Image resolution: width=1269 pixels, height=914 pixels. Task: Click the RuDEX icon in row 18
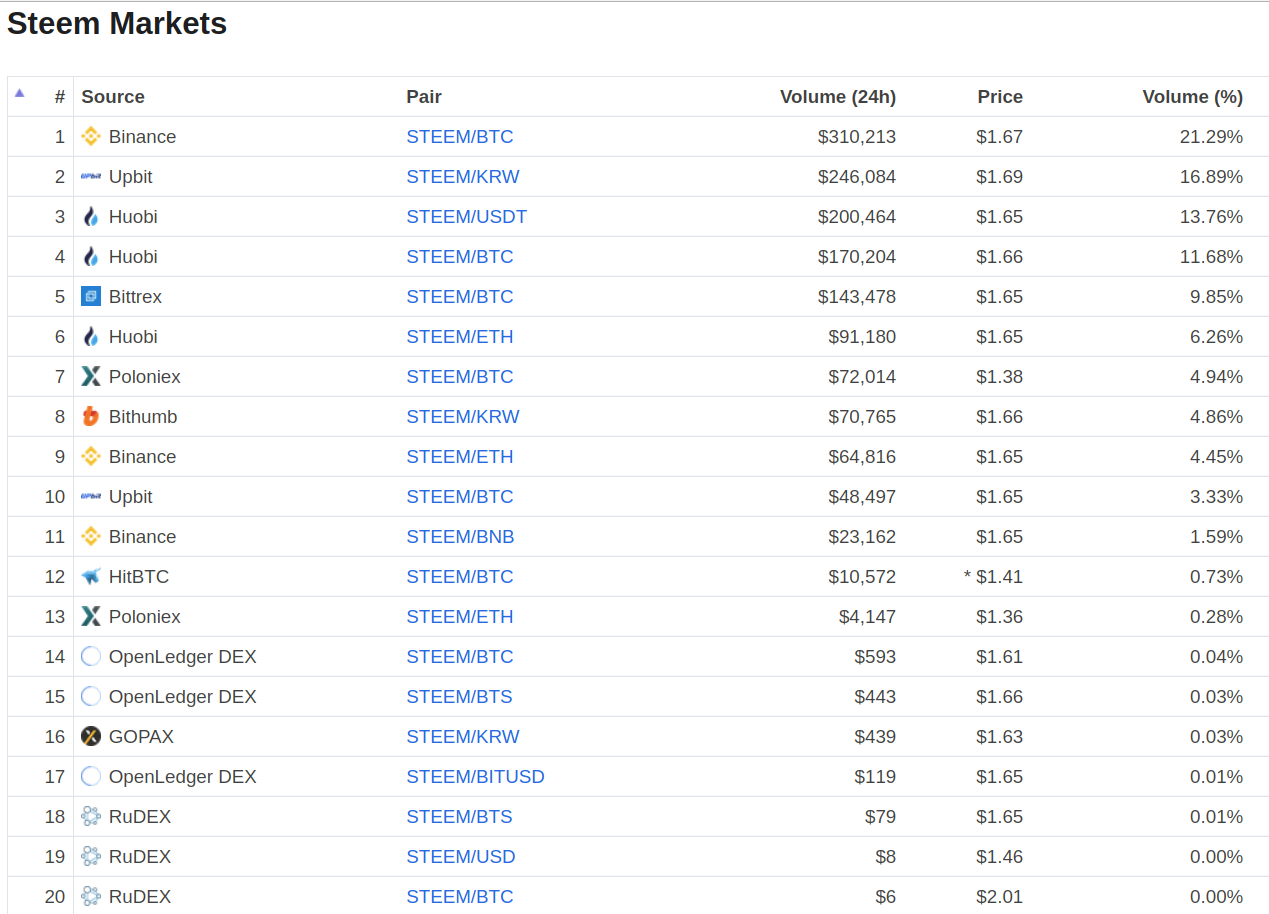[x=91, y=817]
